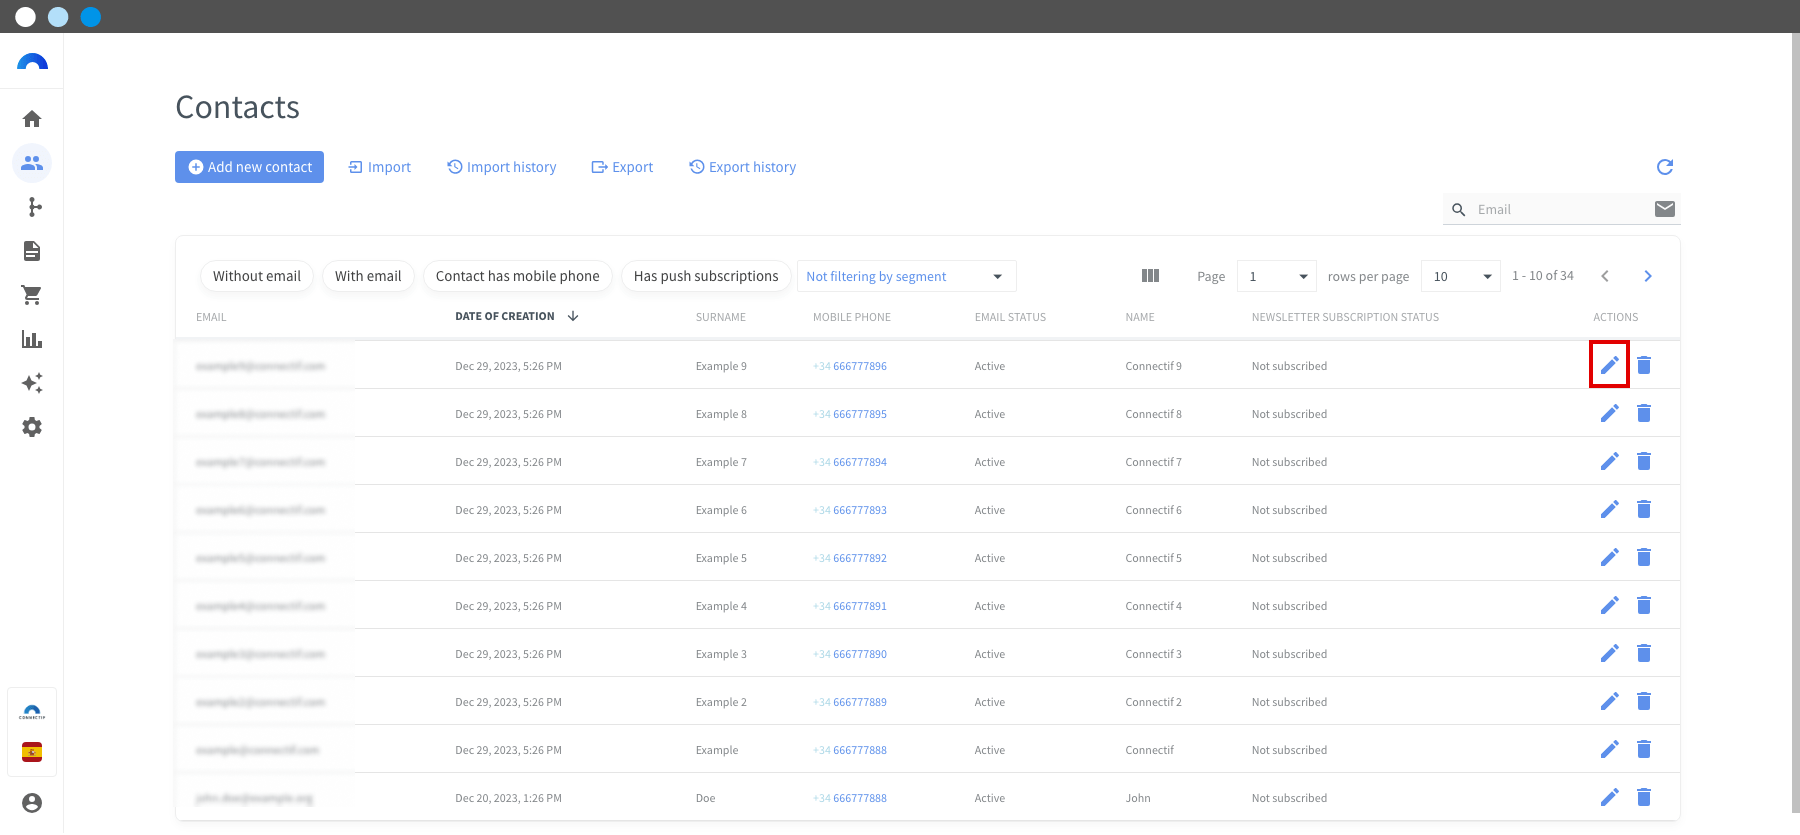Delete the John Doe contact
Viewport: 1800px width, 835px height.
pyautogui.click(x=1644, y=797)
